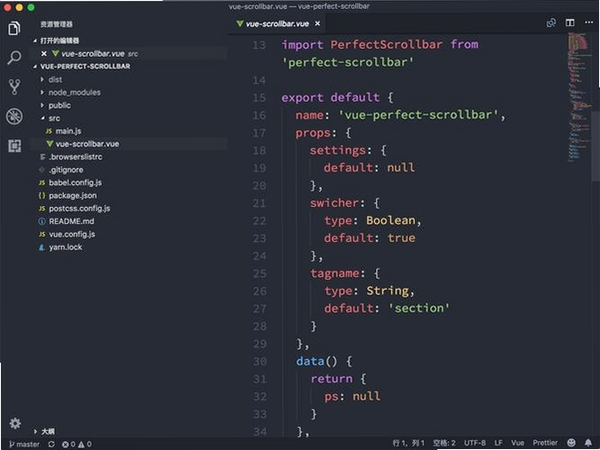Click Prettier in the status bar

[x=545, y=443]
